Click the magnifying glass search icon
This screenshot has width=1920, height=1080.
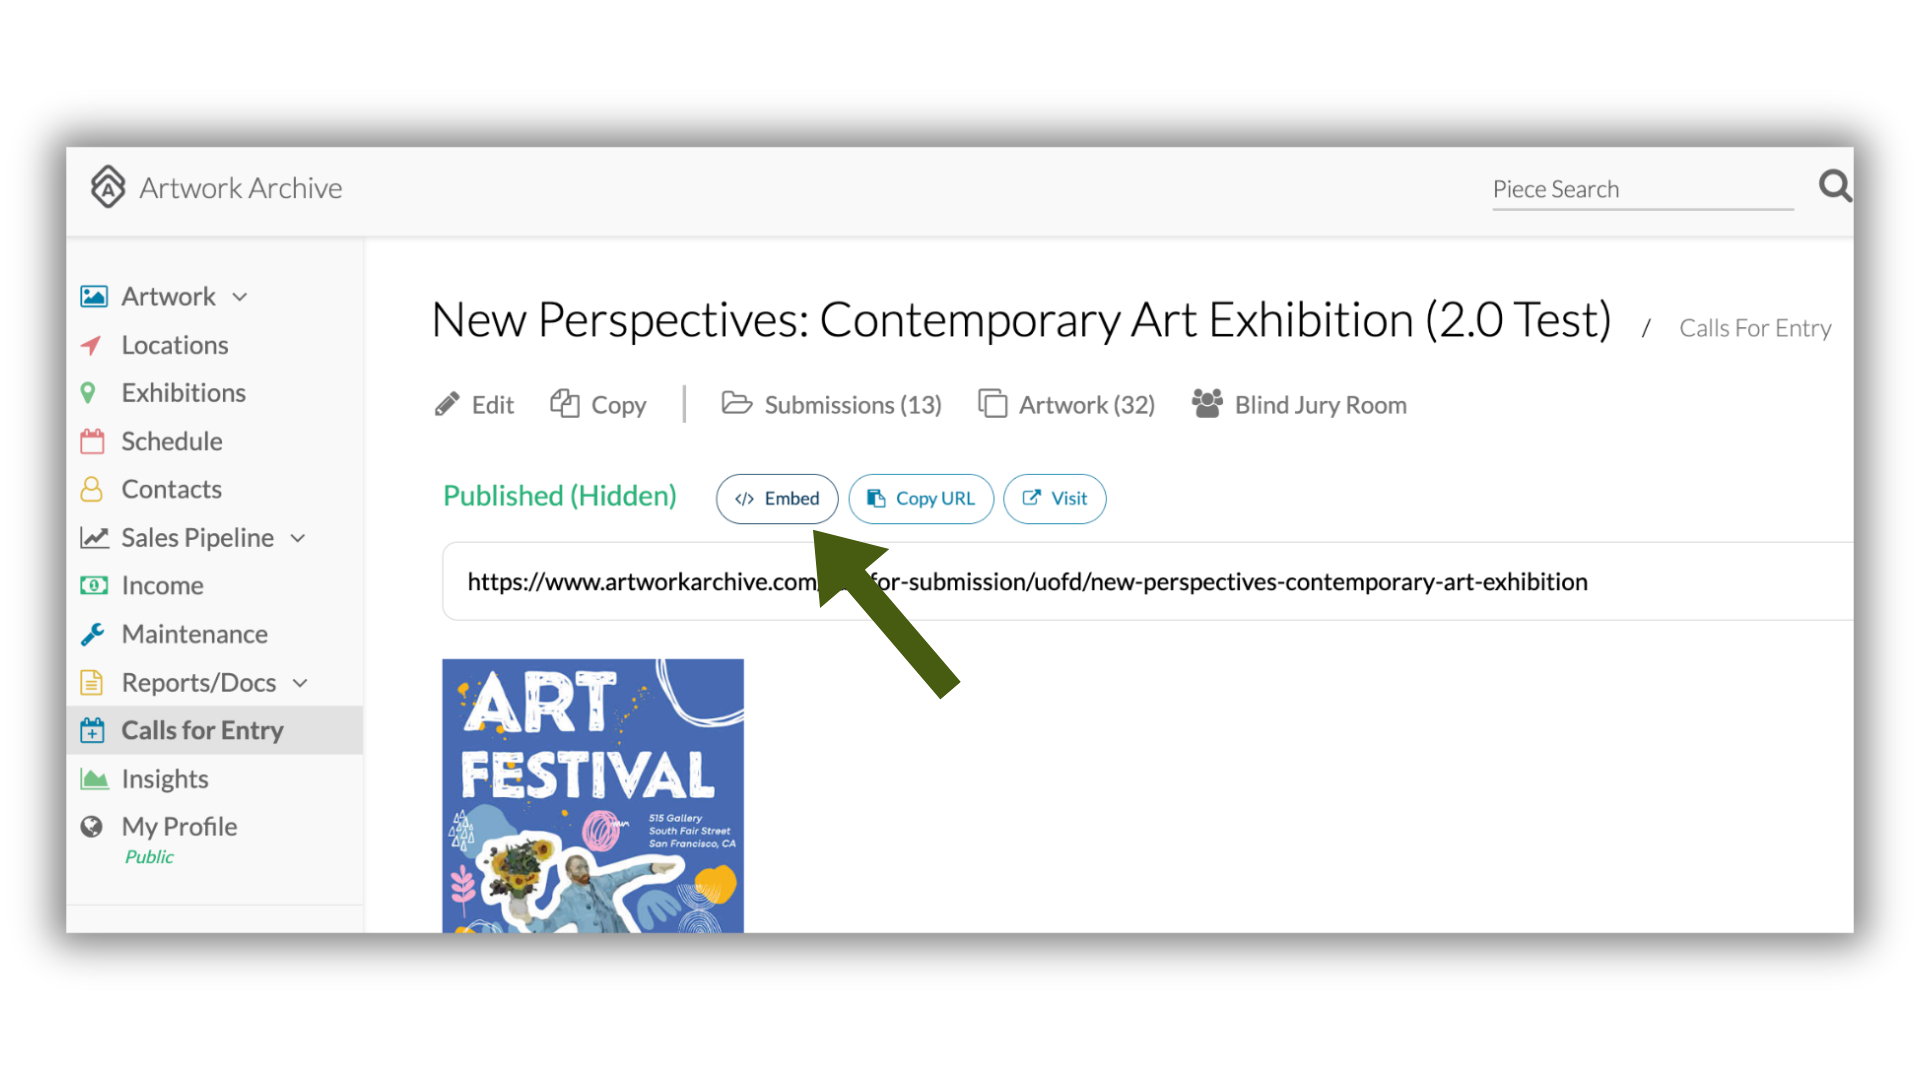[x=1835, y=186]
